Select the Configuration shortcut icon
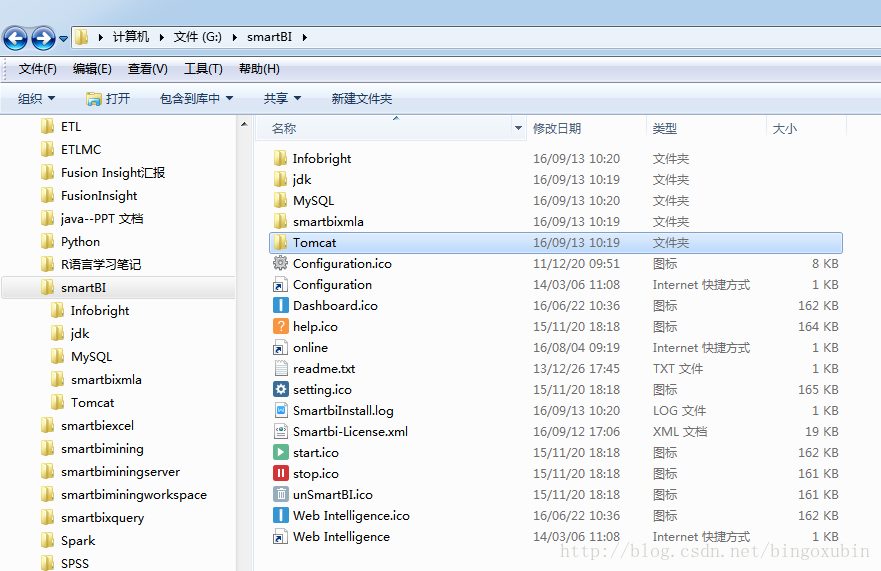881x571 pixels. 280,285
